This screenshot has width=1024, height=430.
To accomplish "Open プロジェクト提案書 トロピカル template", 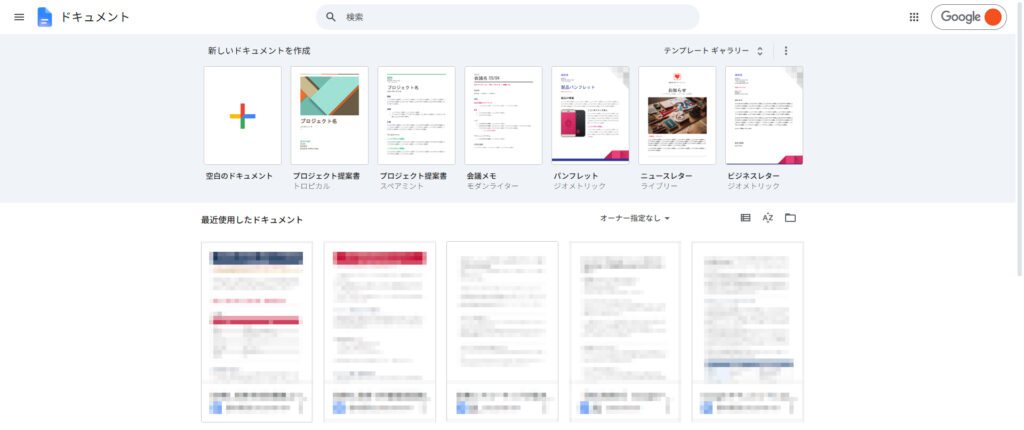I will pyautogui.click(x=329, y=116).
